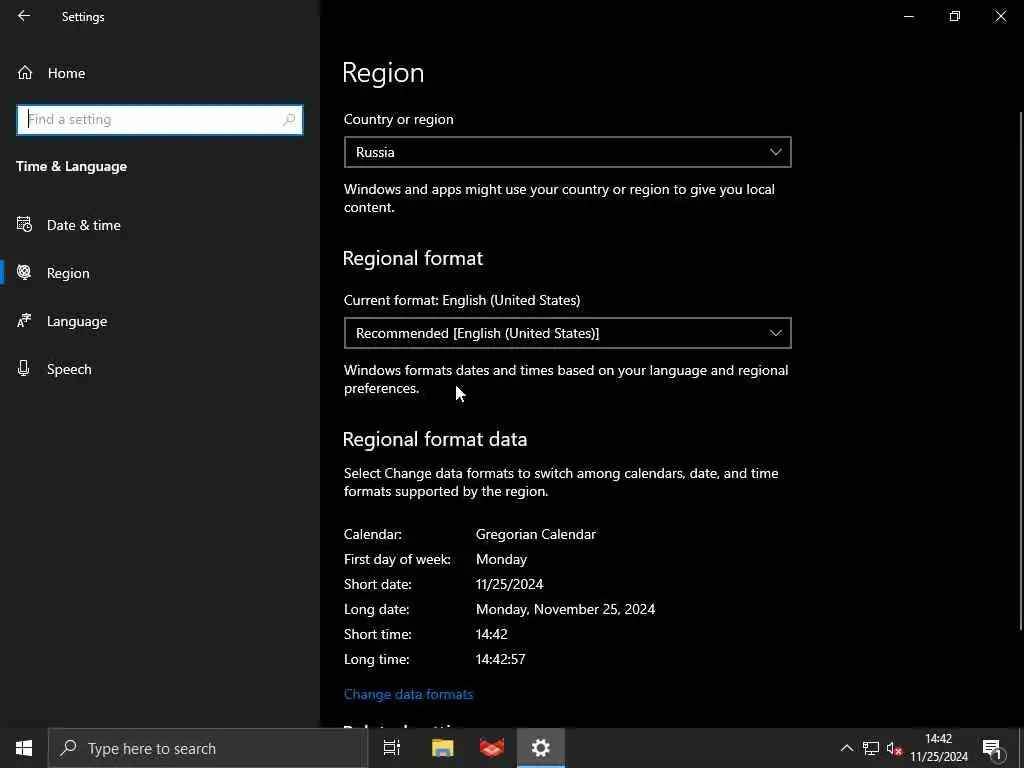Click the magnifier icon in Find a setting

click(x=289, y=120)
